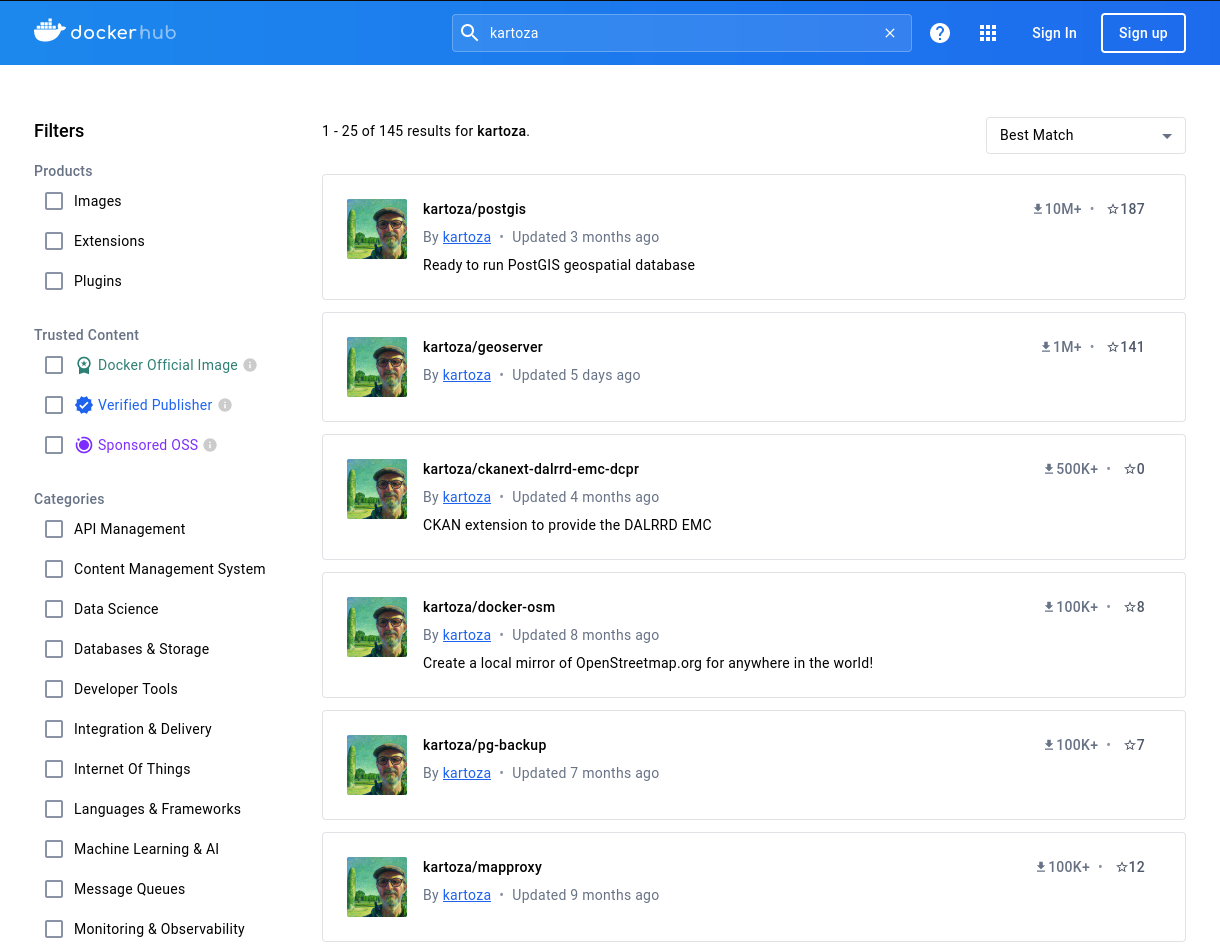Tick Integration & Delivery checkbox
Image resolution: width=1220 pixels, height=950 pixels.
click(x=54, y=729)
